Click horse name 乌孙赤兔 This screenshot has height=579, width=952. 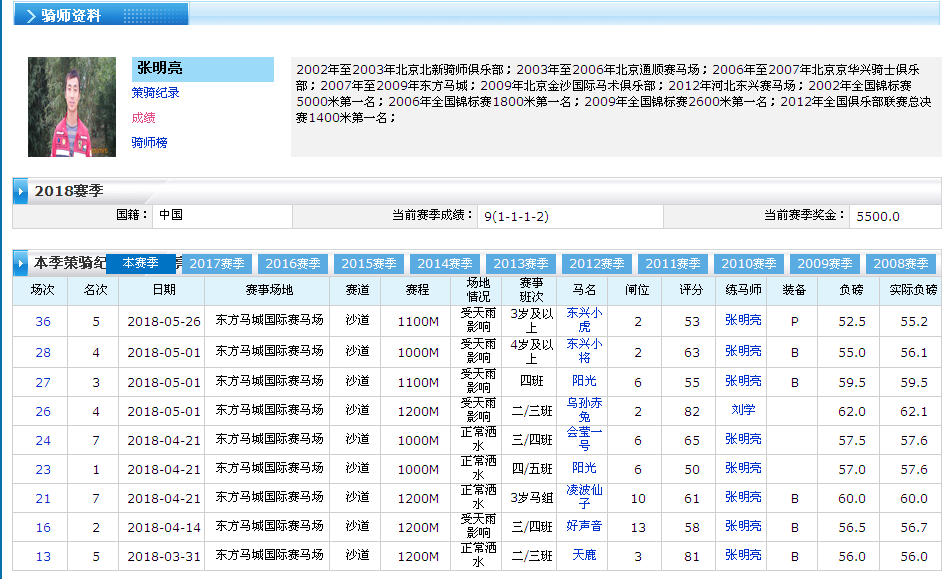click(x=584, y=410)
